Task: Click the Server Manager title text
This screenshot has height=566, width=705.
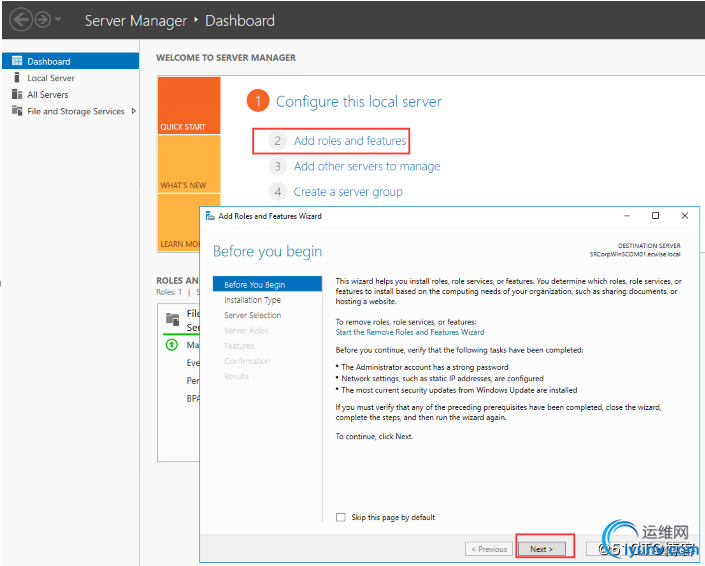Action: pyautogui.click(x=135, y=21)
